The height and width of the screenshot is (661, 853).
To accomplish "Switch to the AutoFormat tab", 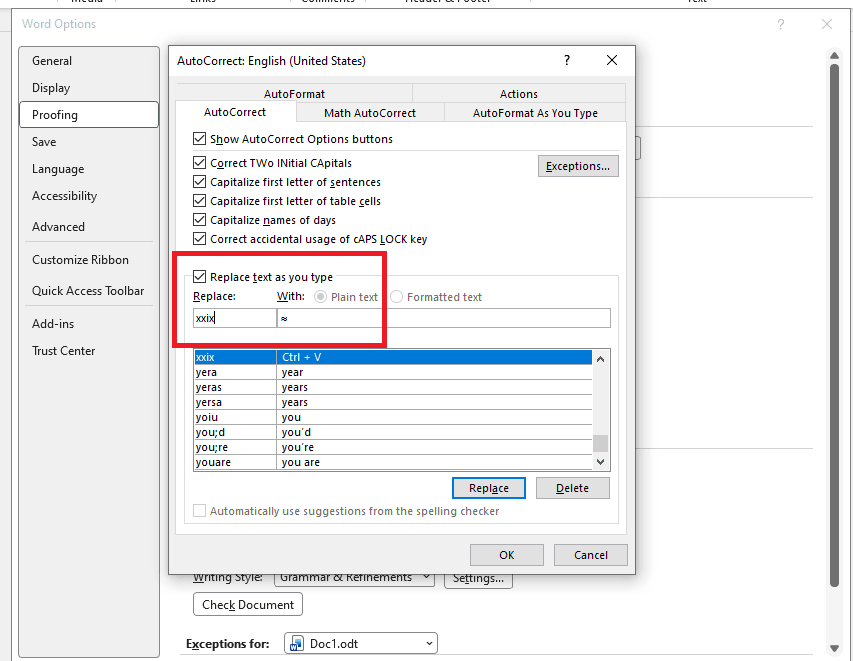I will (x=294, y=94).
